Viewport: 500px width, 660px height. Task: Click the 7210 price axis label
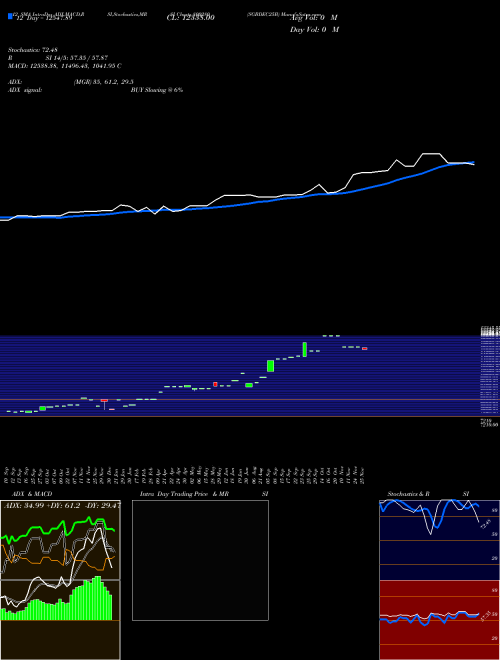click(x=485, y=420)
